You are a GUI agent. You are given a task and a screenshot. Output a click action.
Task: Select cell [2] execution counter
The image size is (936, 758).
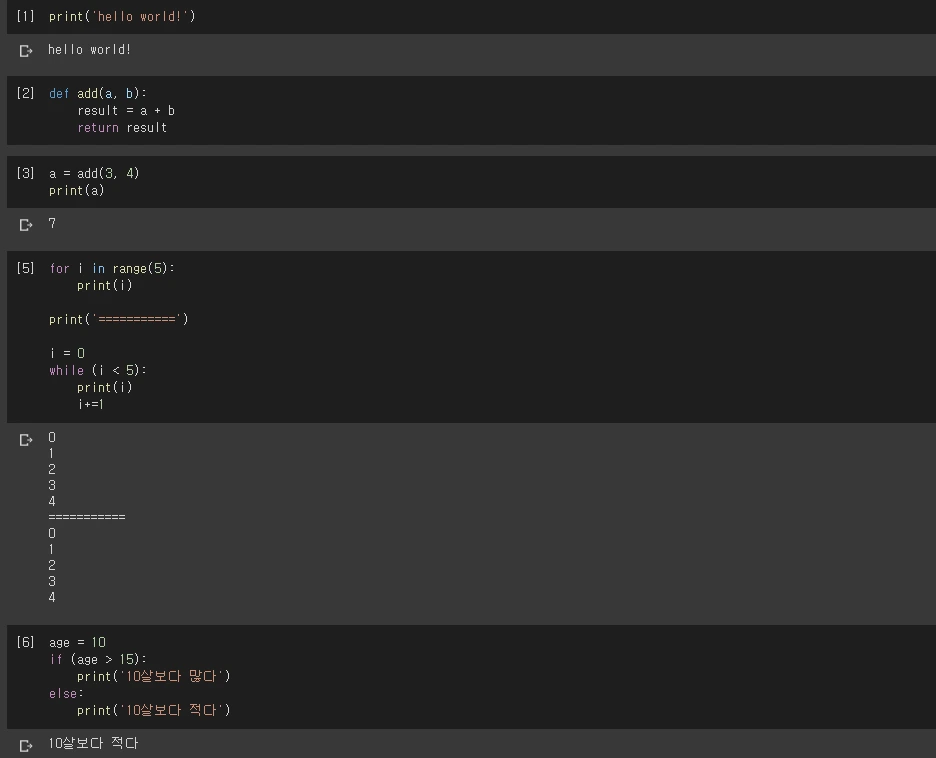point(26,93)
